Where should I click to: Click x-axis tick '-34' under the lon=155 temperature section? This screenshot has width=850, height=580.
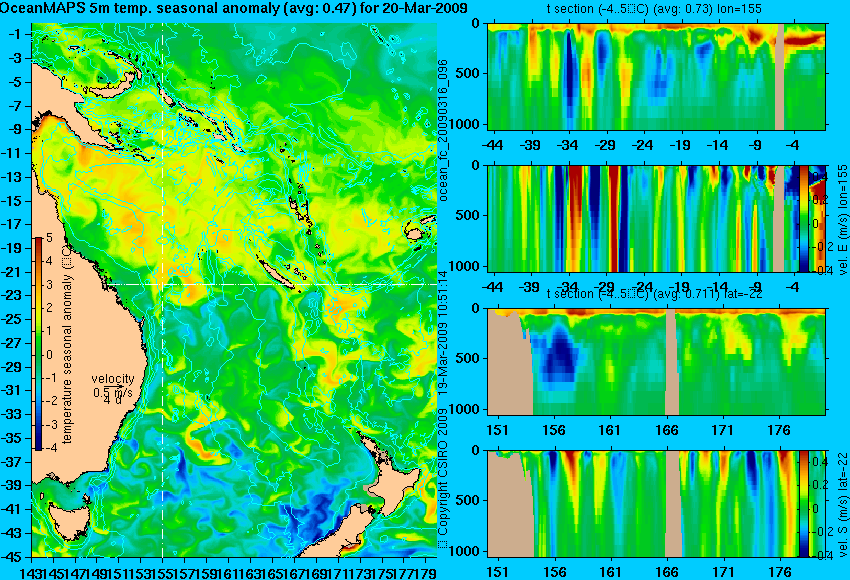[568, 146]
